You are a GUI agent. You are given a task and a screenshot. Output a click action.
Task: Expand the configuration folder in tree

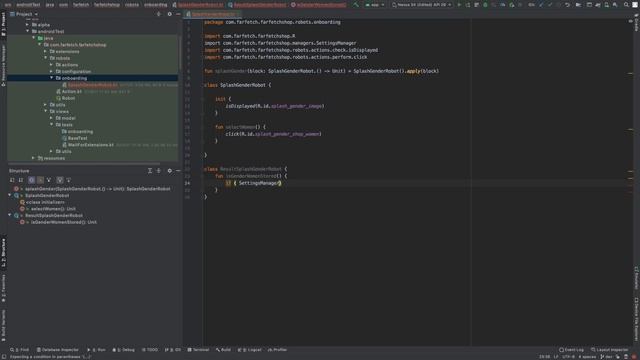(51, 71)
